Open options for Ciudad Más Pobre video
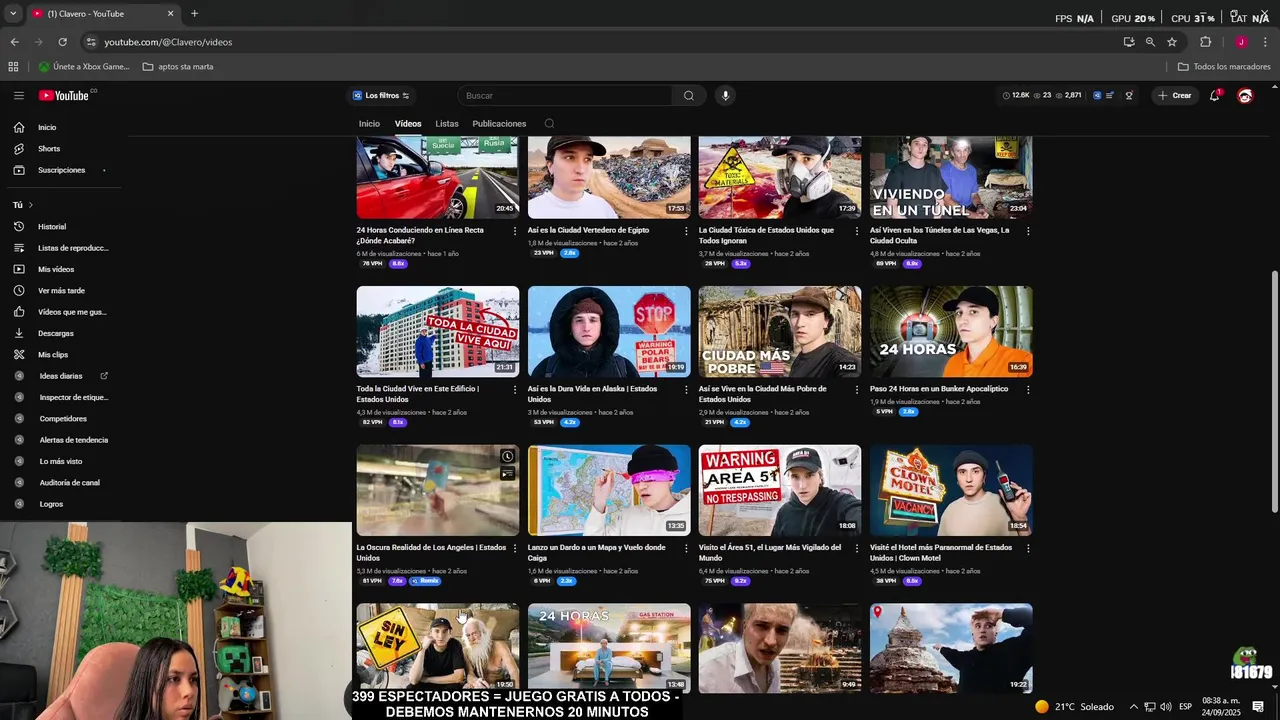The height and width of the screenshot is (720, 1280). (x=857, y=390)
